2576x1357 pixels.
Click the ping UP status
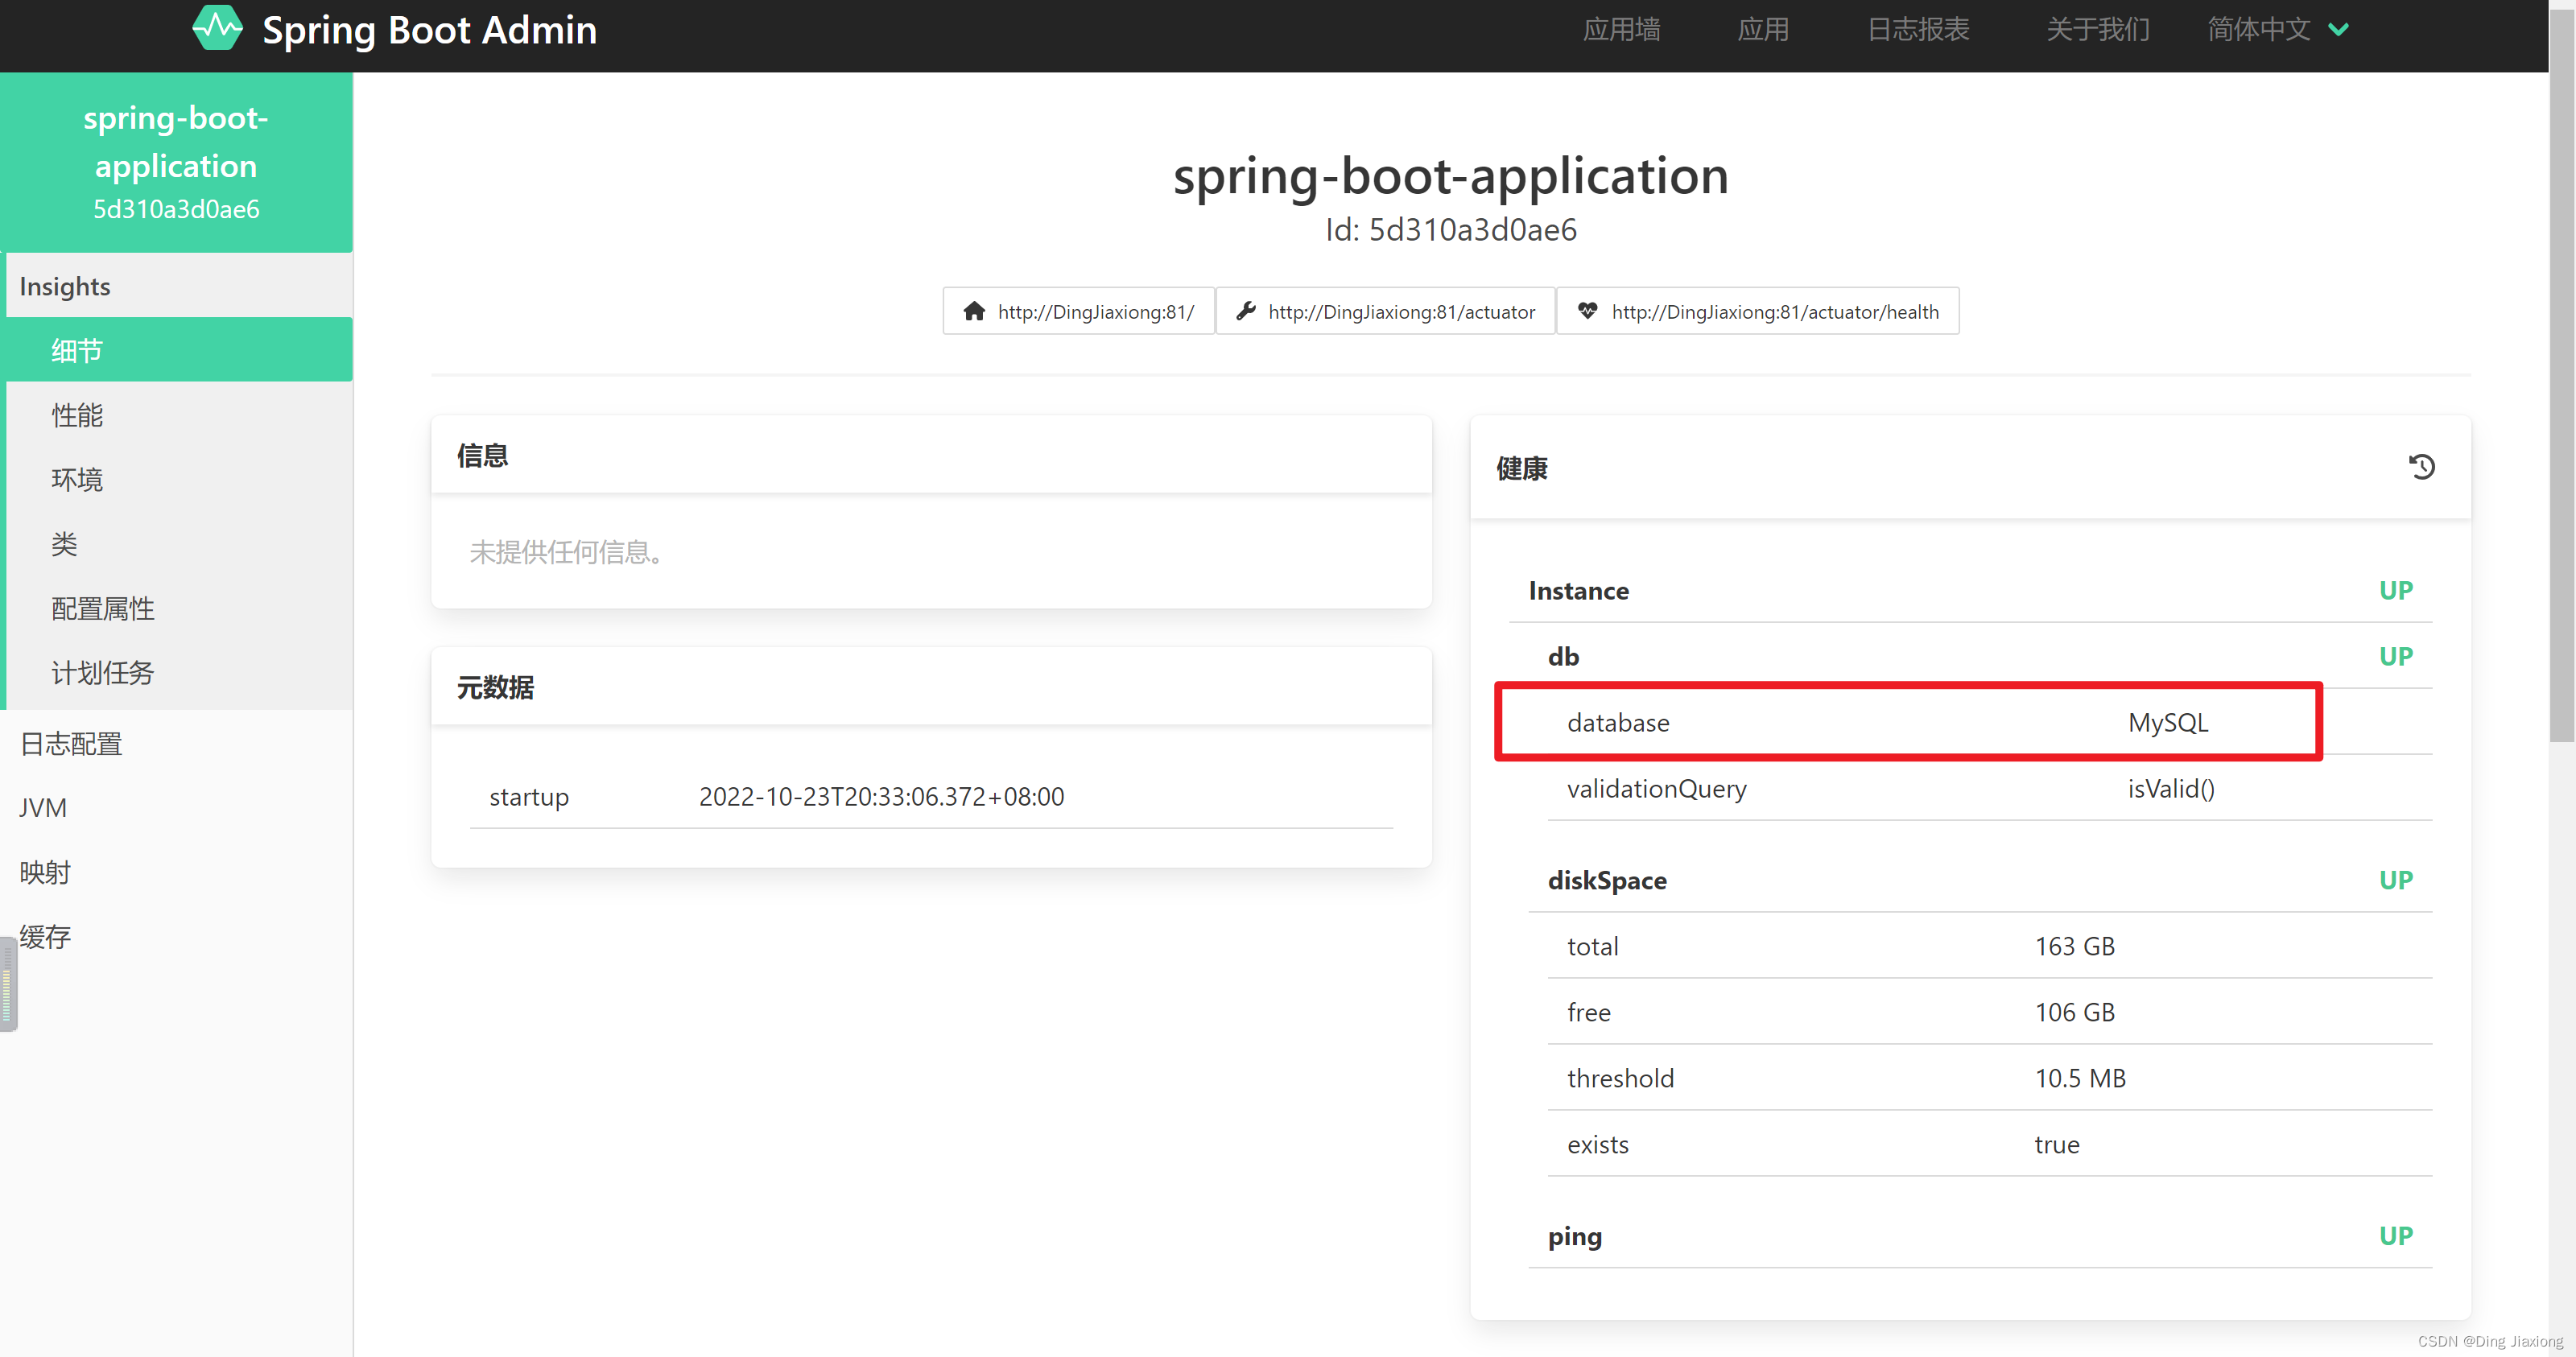point(2395,1236)
